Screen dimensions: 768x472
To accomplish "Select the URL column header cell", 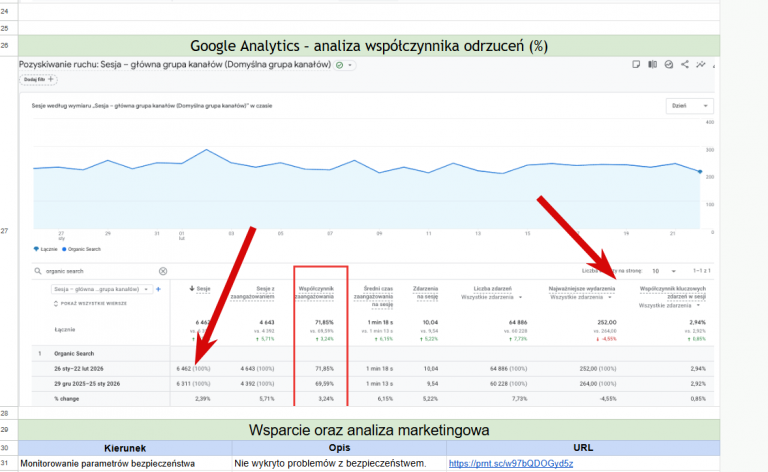I will [x=583, y=448].
